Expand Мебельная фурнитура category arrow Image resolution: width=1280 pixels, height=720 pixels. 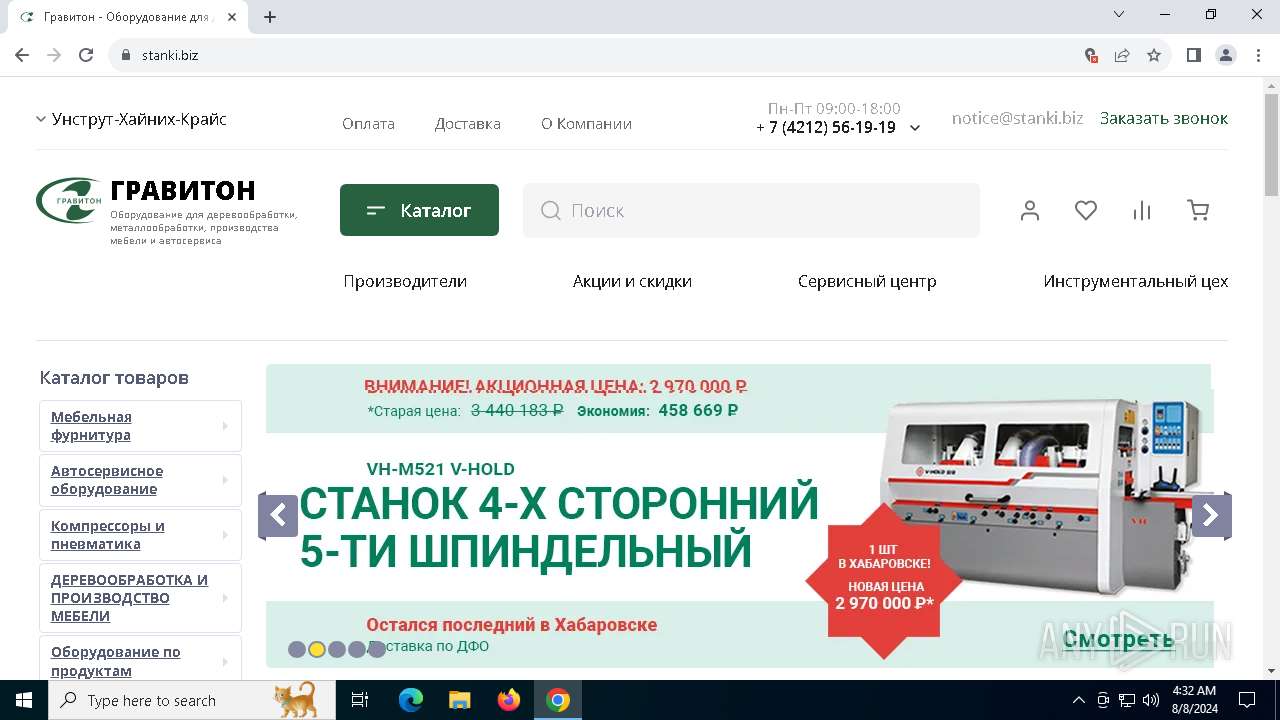(x=225, y=426)
